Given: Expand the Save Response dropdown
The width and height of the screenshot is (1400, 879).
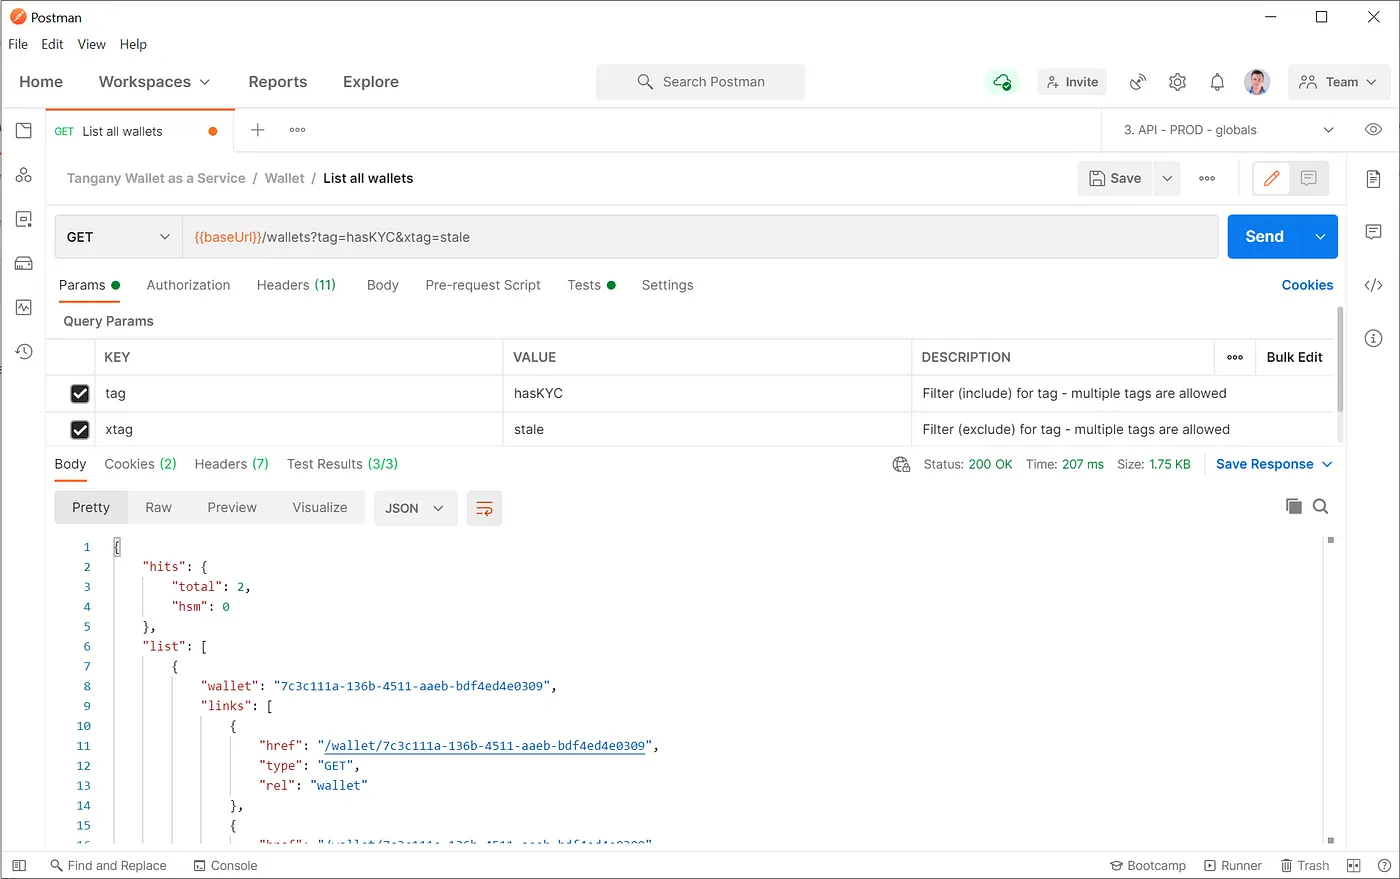Looking at the screenshot, I should coord(1274,464).
